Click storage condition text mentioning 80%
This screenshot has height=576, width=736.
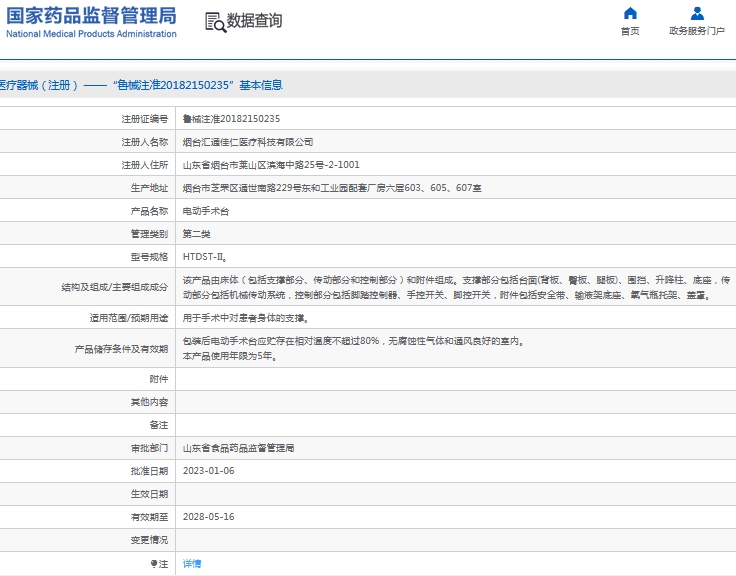point(353,341)
